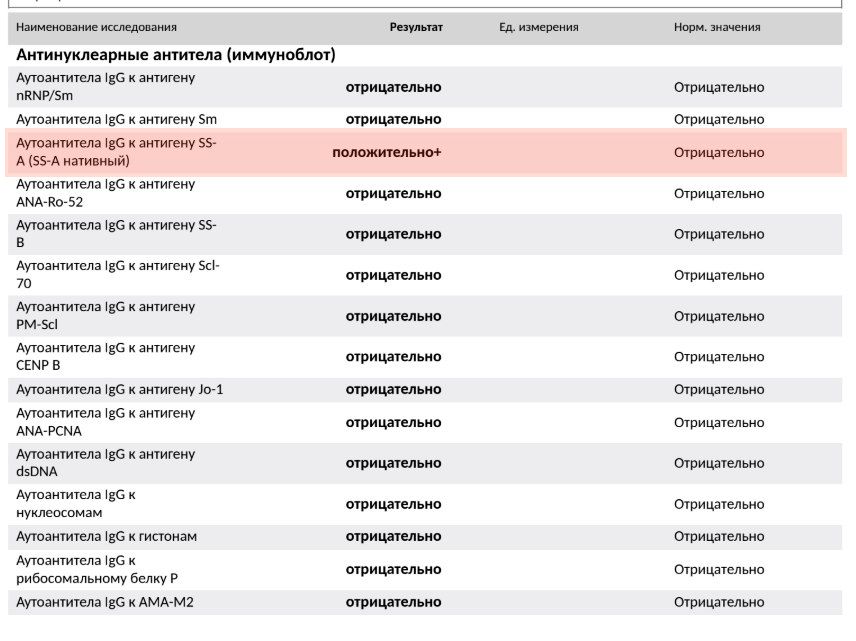Select the SS-A нативный antigen row name
The height and width of the screenshot is (641, 856).
(x=116, y=152)
